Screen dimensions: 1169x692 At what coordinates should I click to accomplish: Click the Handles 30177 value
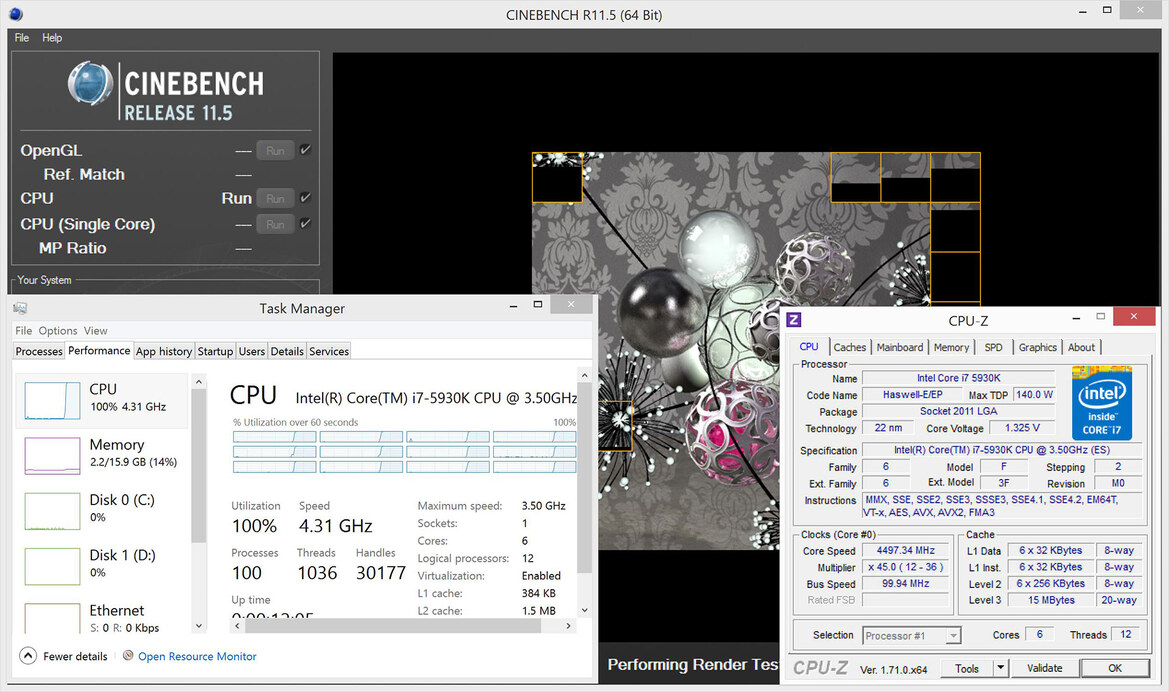point(381,573)
